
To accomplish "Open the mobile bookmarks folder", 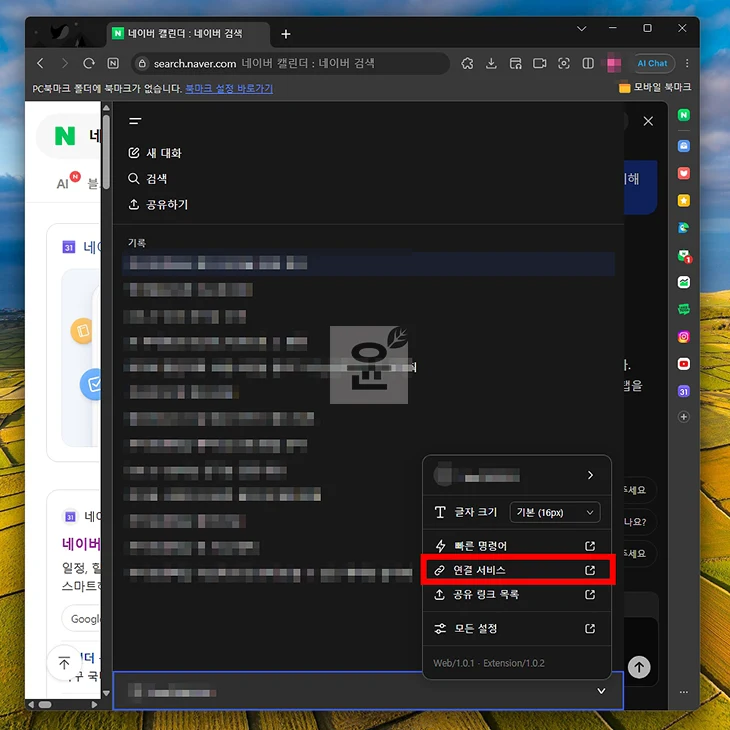I will pos(655,87).
